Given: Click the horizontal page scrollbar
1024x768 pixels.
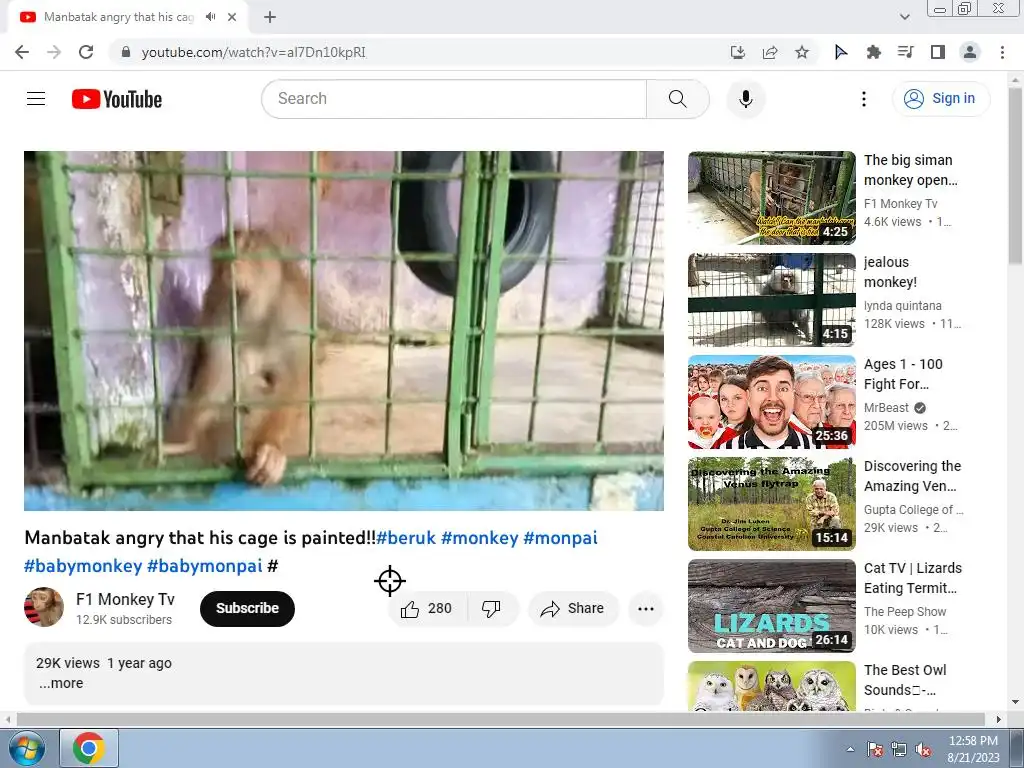Looking at the screenshot, I should click(x=500, y=719).
